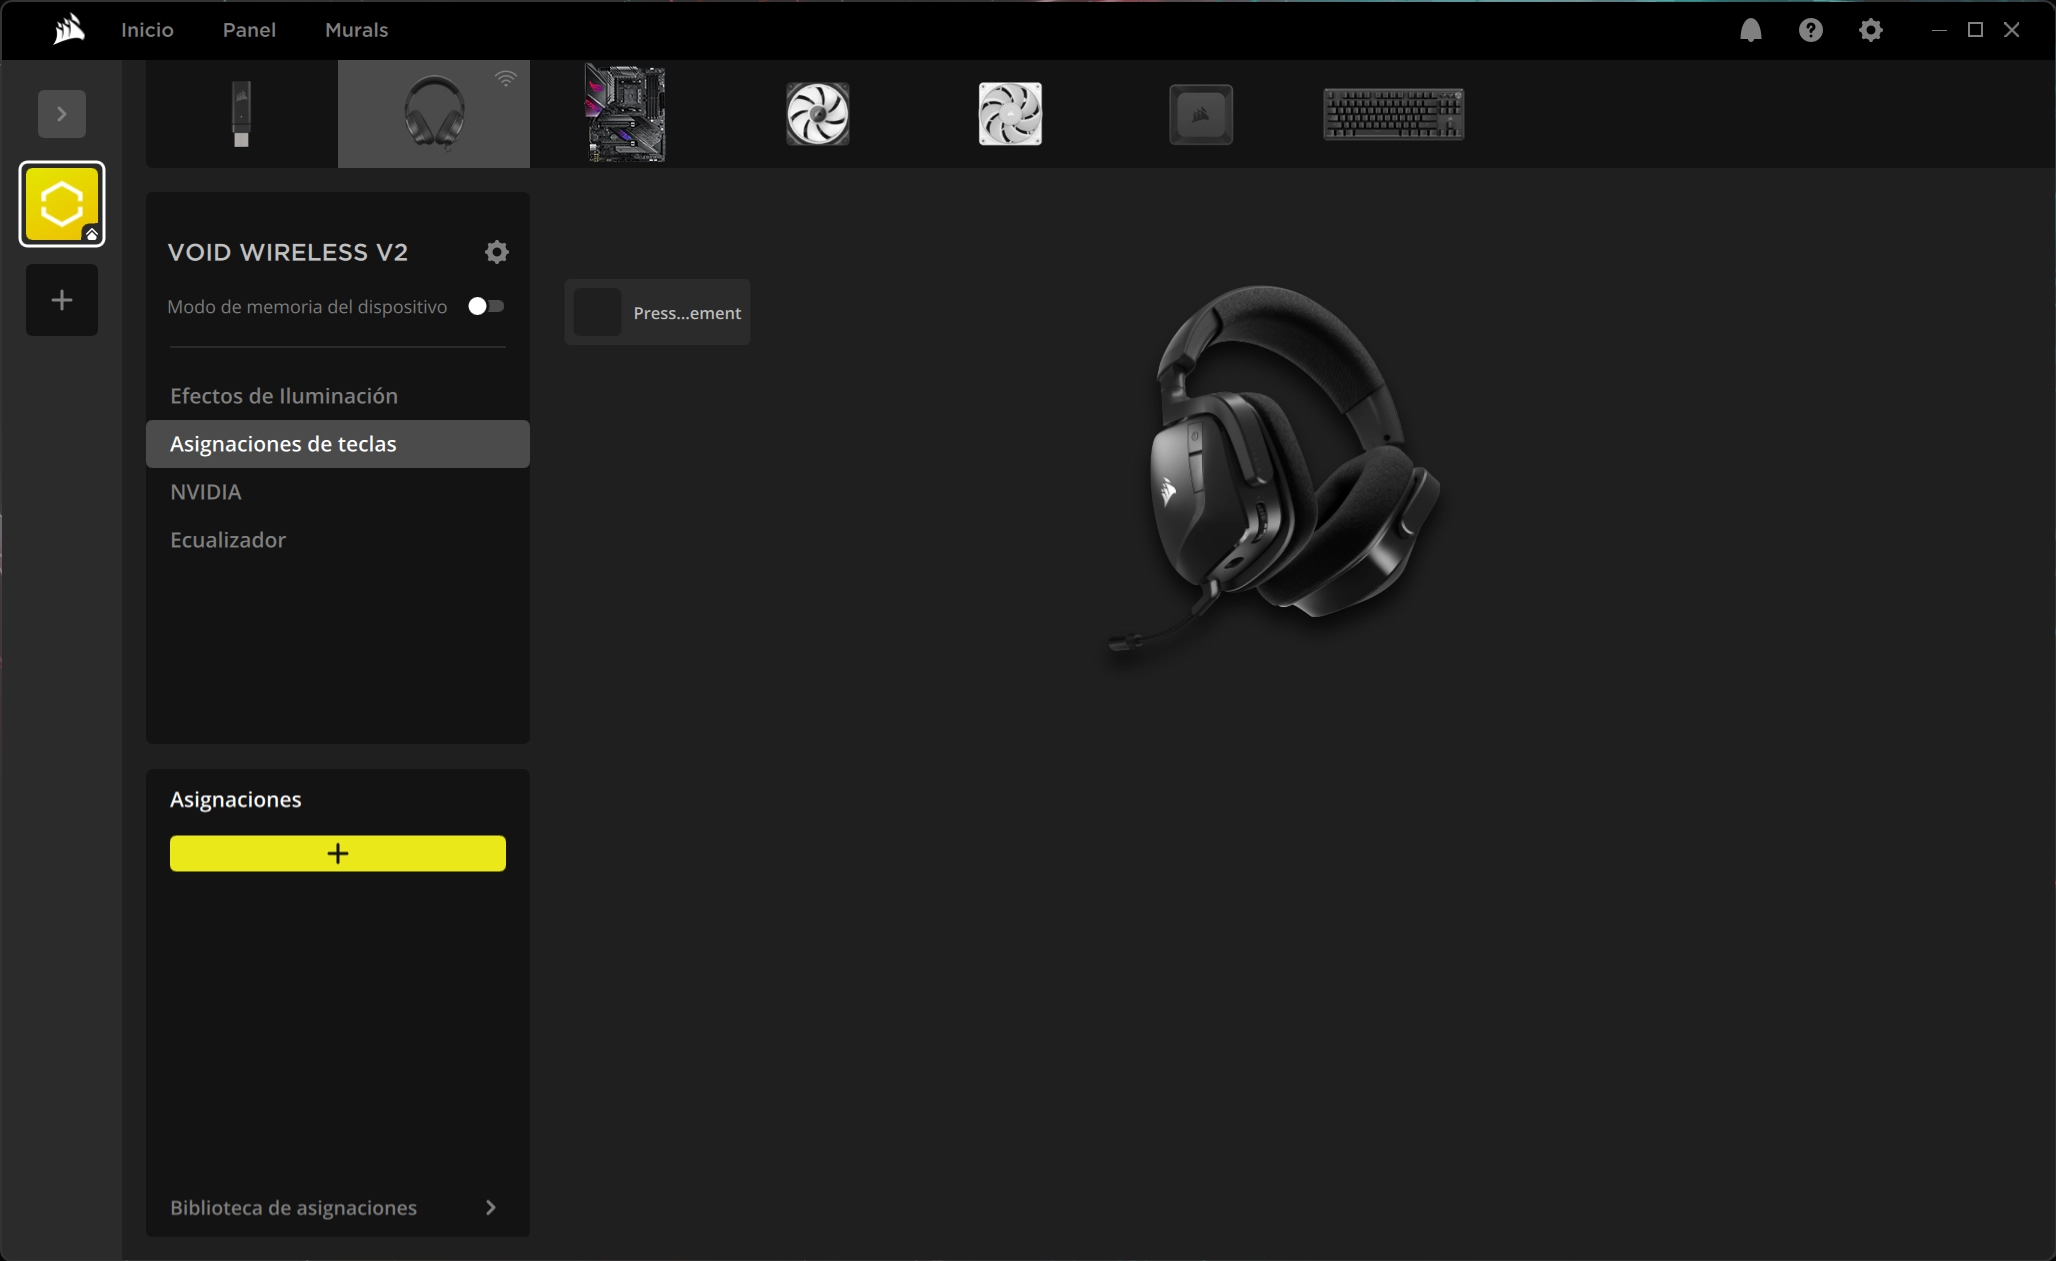The image size is (2056, 1261).
Task: Expand Biblioteca de asignaciones chevron
Action: 490,1208
